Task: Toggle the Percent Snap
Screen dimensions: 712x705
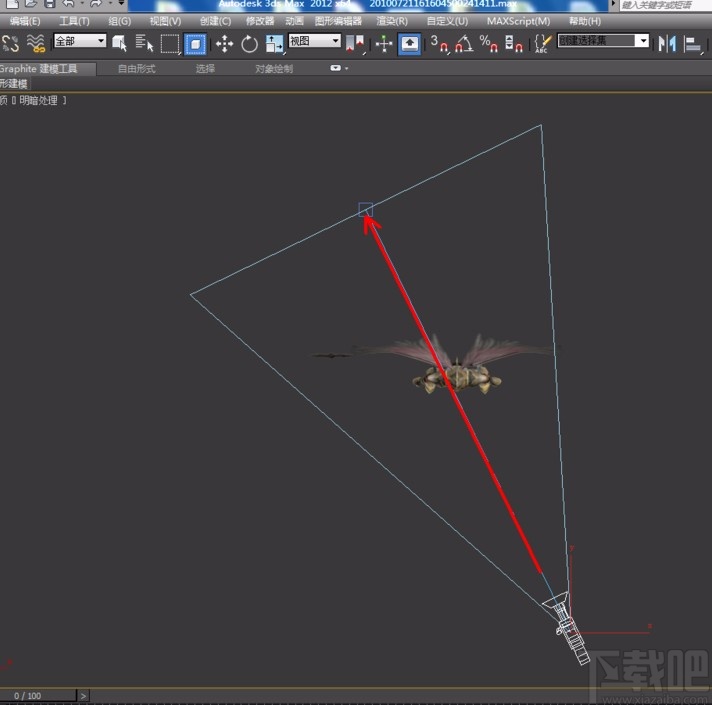Action: click(489, 44)
